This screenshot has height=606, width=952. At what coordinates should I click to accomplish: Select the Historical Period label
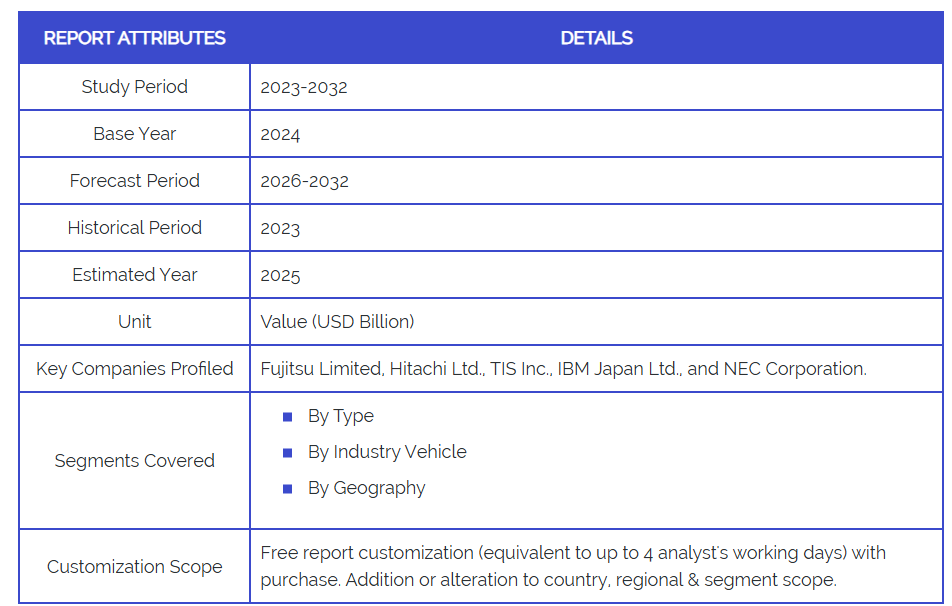click(134, 228)
